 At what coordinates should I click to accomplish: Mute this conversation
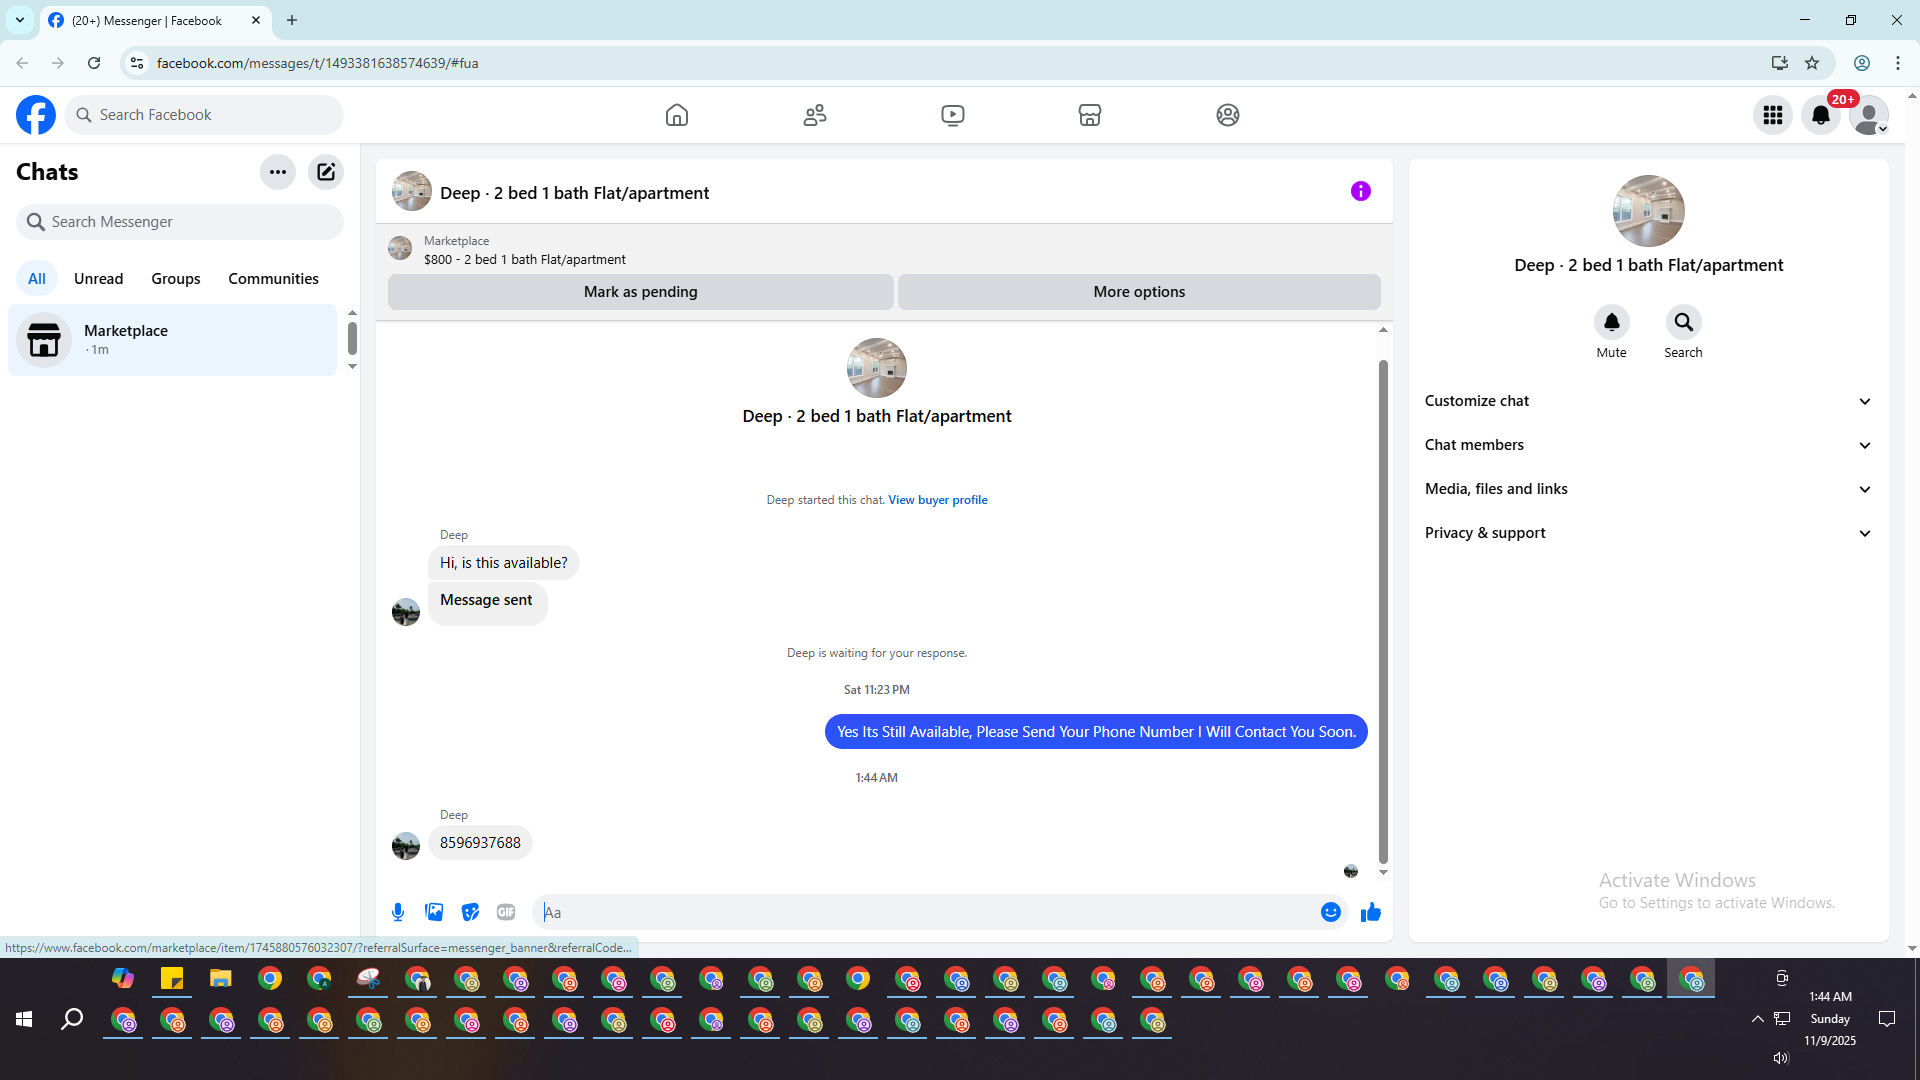[x=1611, y=323]
